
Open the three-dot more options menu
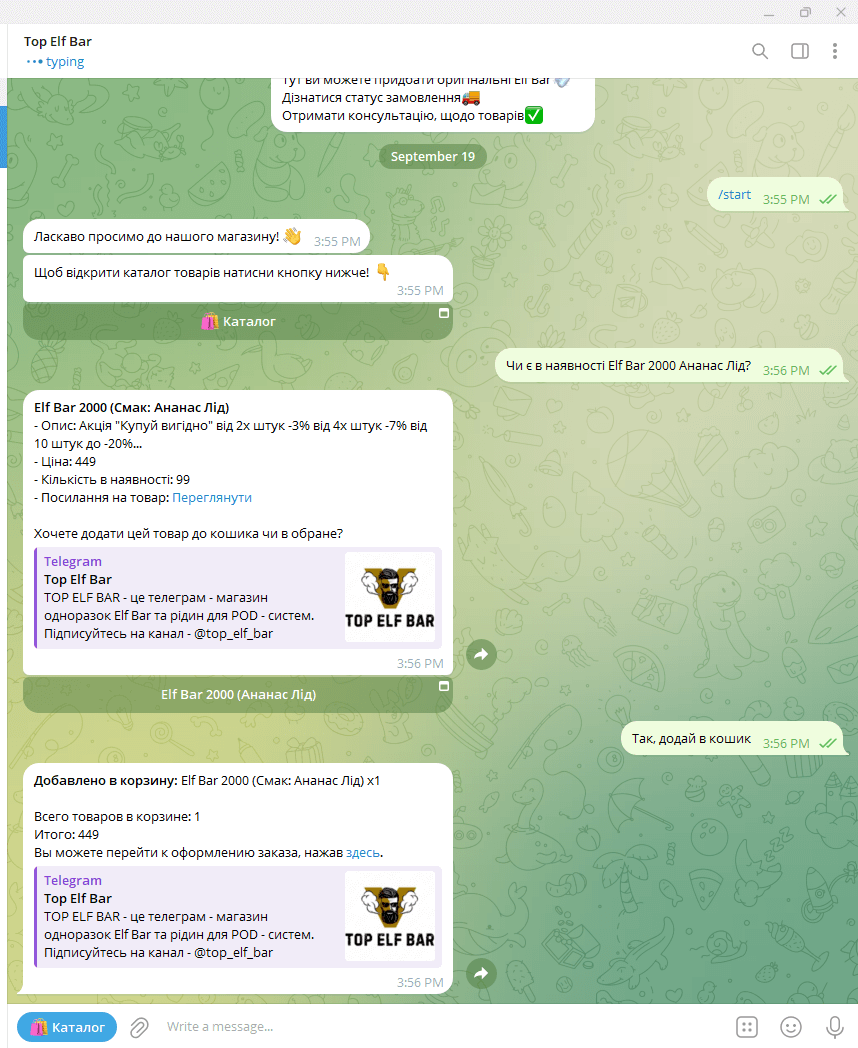(835, 51)
